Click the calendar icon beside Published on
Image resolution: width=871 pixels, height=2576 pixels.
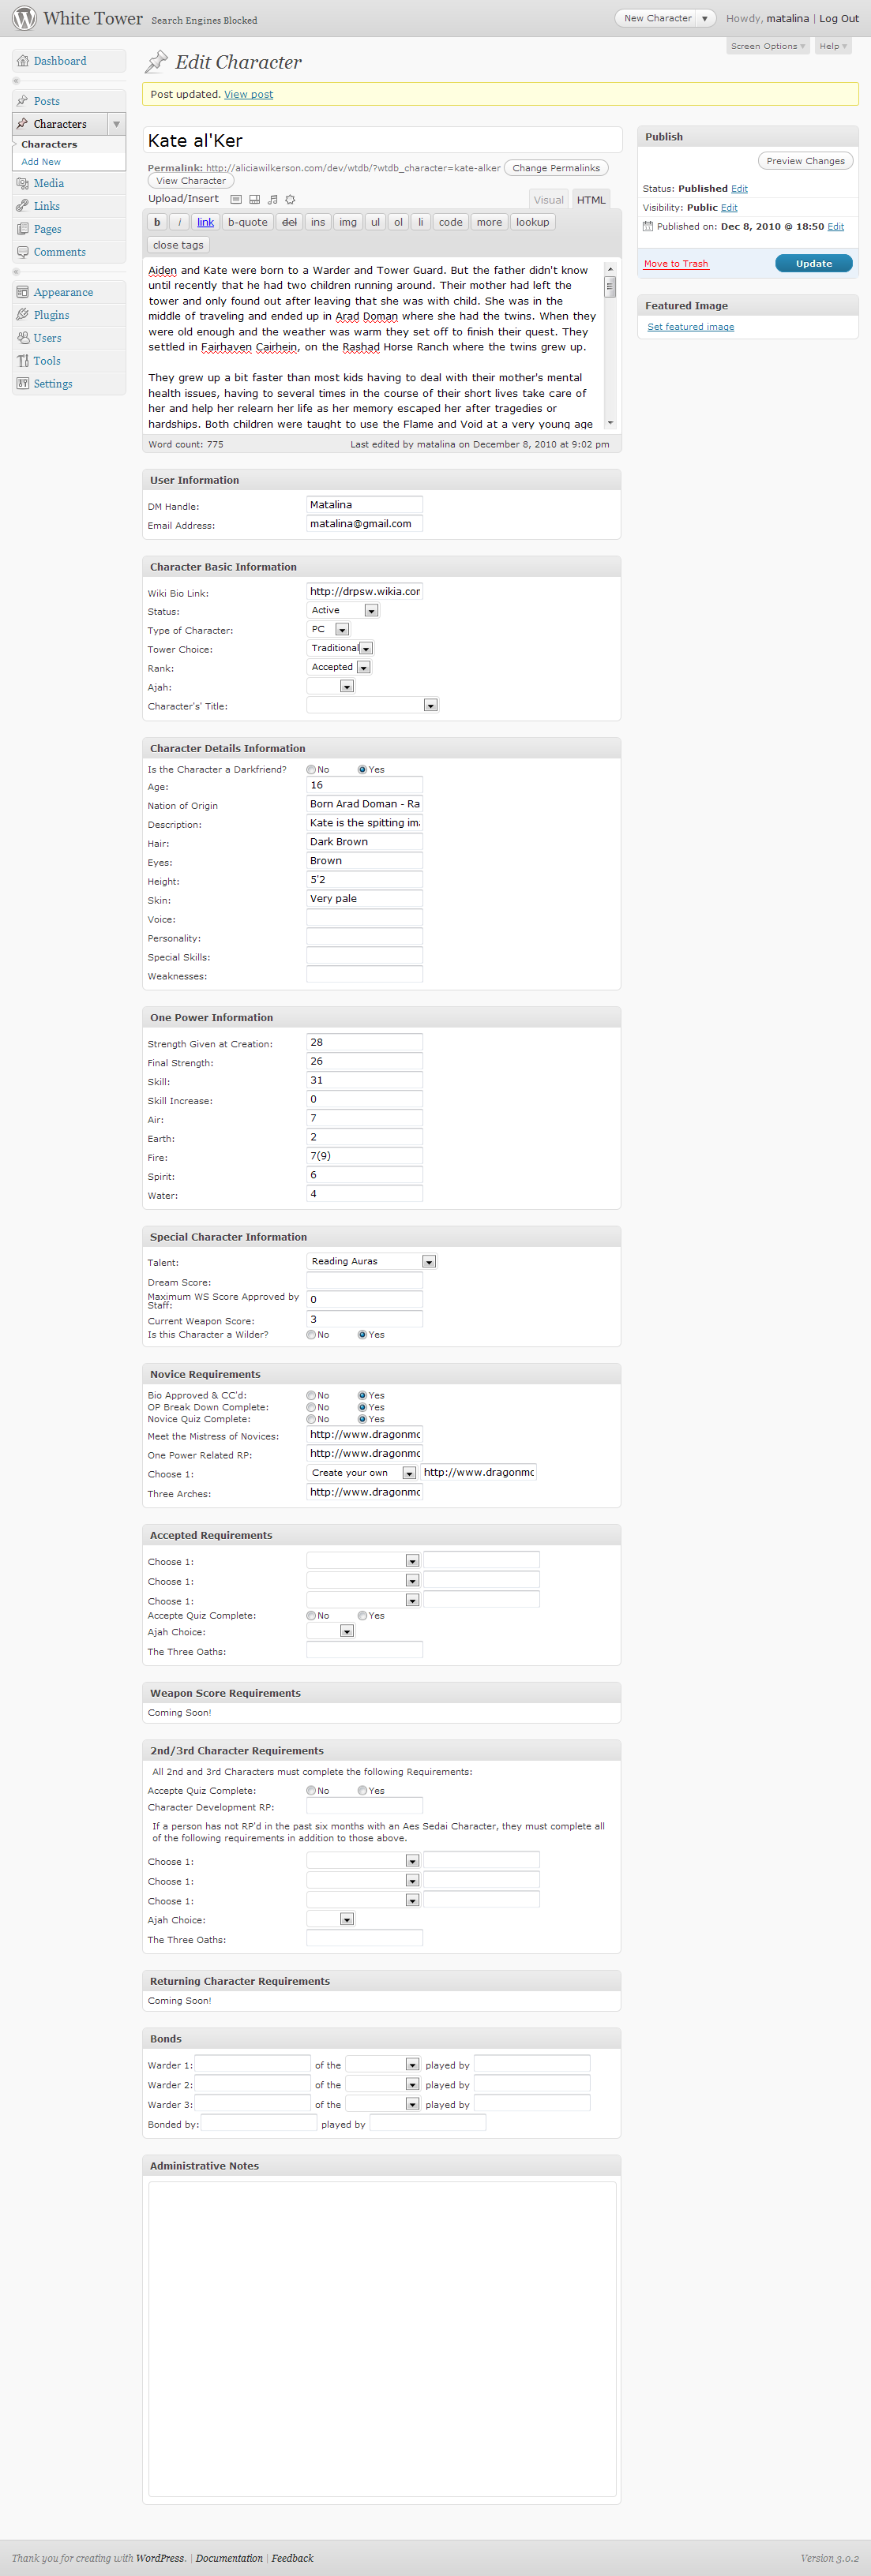(x=648, y=226)
